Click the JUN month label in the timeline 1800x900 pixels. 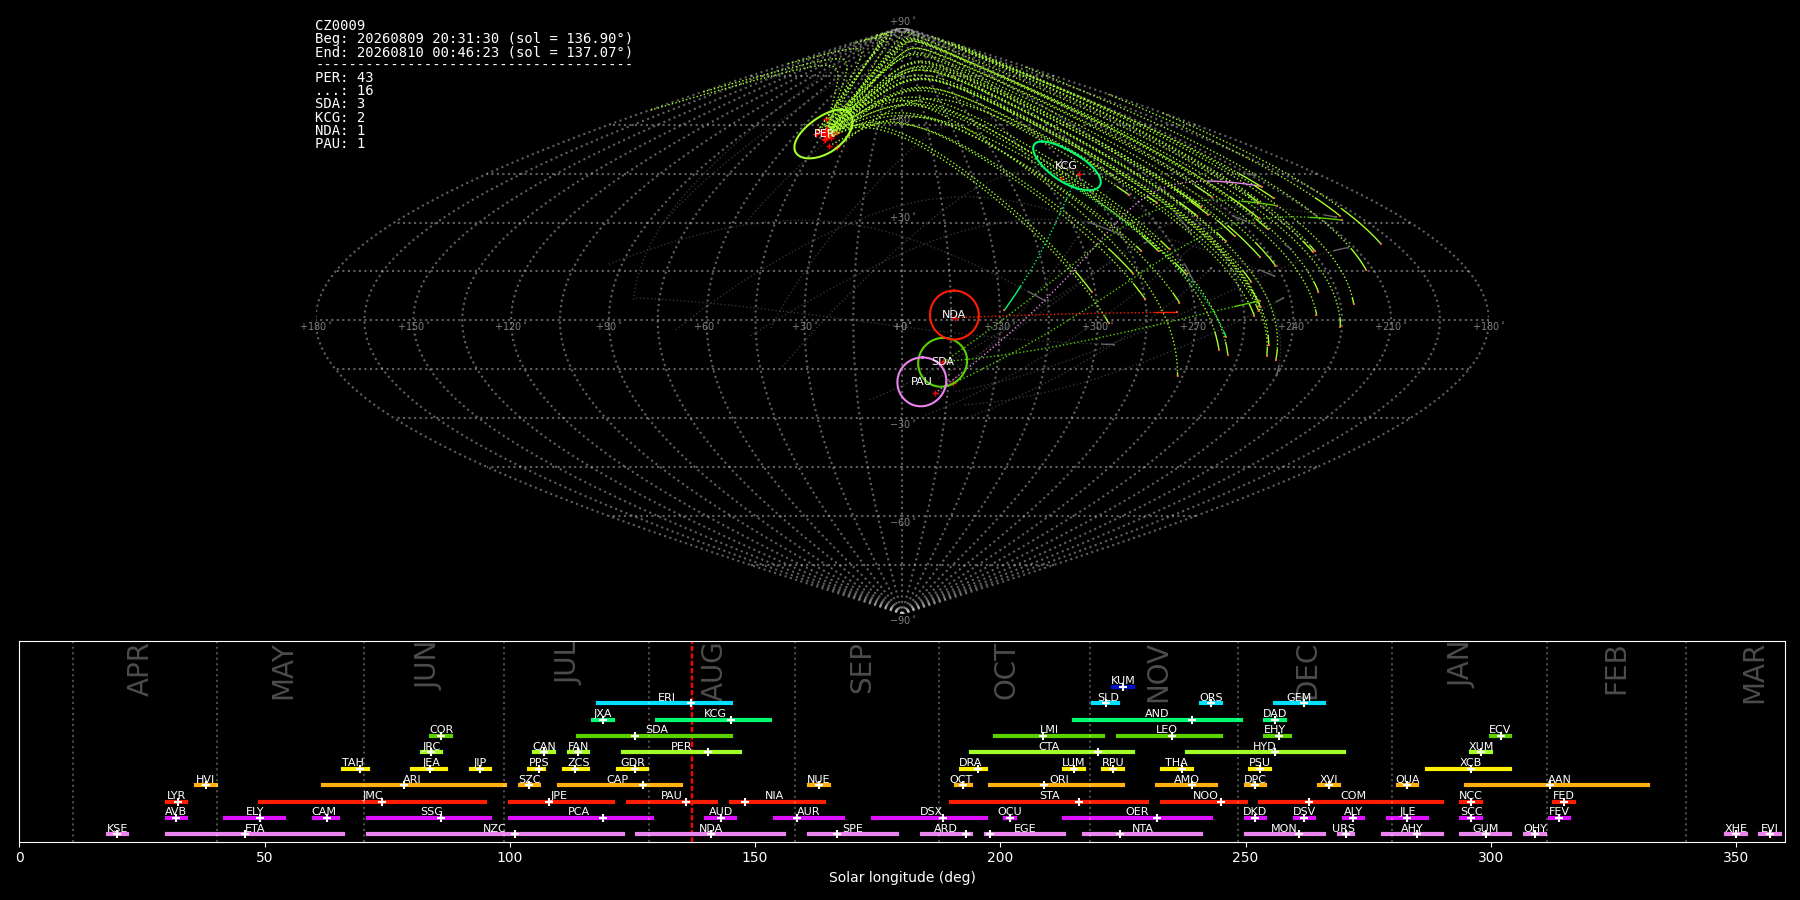tap(427, 666)
